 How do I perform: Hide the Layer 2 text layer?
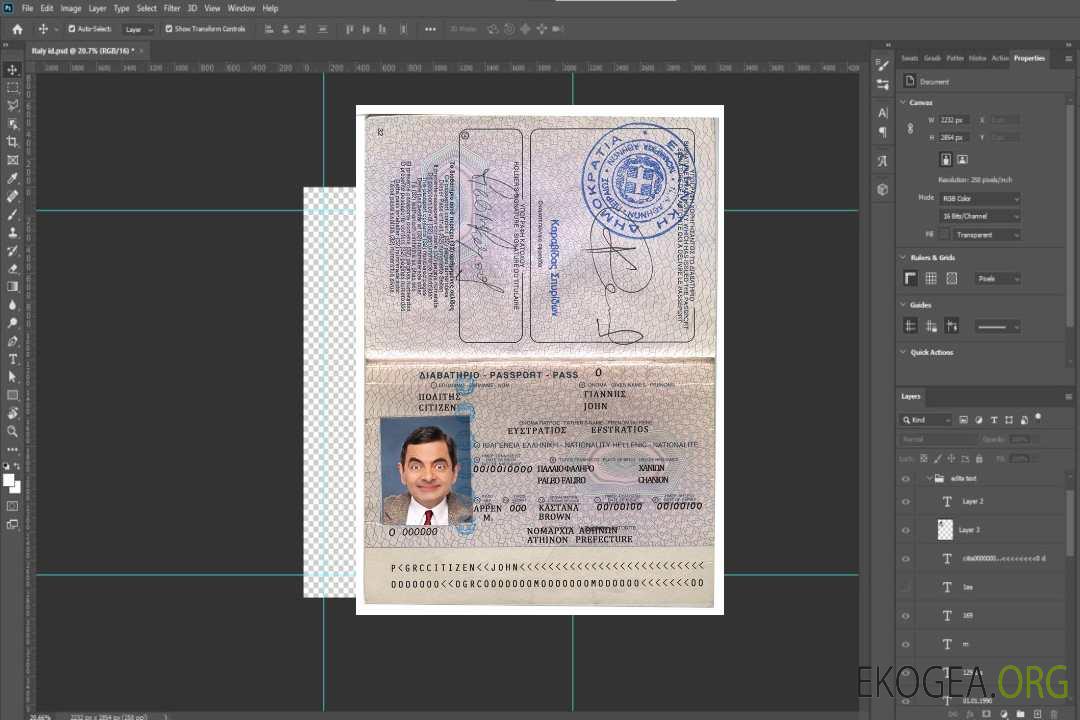pyautogui.click(x=906, y=502)
